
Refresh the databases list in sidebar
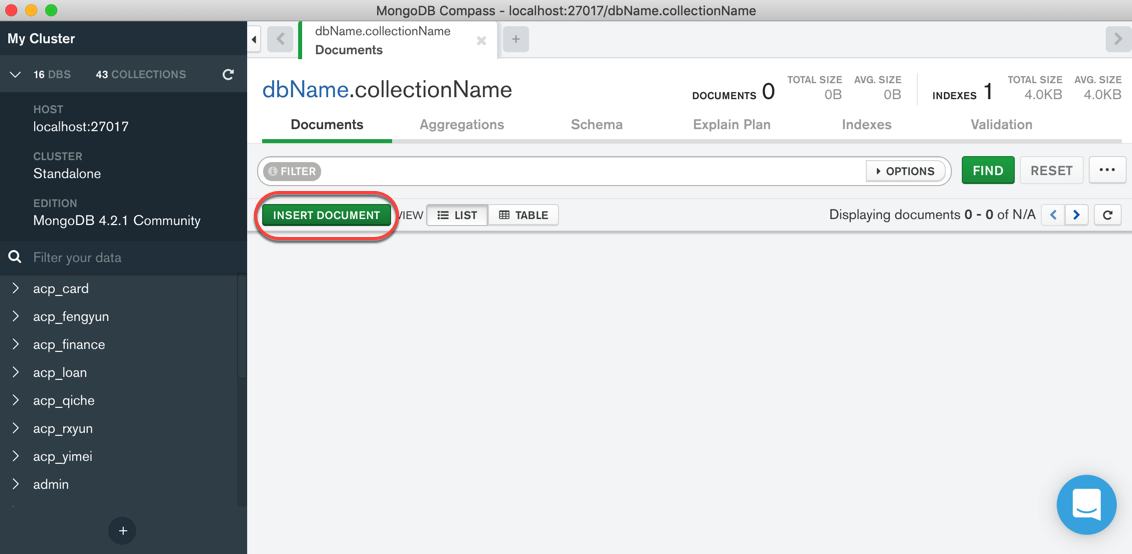pyautogui.click(x=228, y=74)
